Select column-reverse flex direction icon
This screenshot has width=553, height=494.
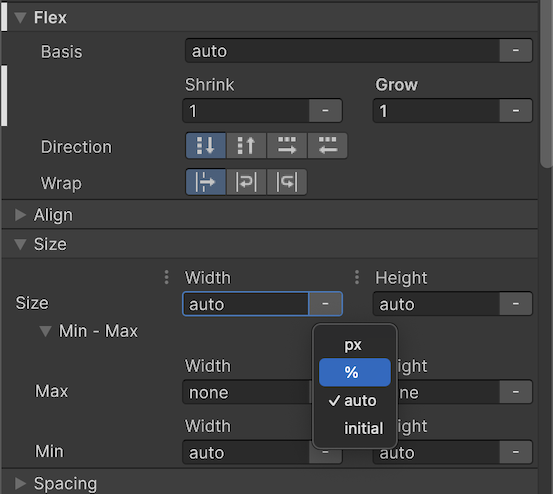pos(246,146)
